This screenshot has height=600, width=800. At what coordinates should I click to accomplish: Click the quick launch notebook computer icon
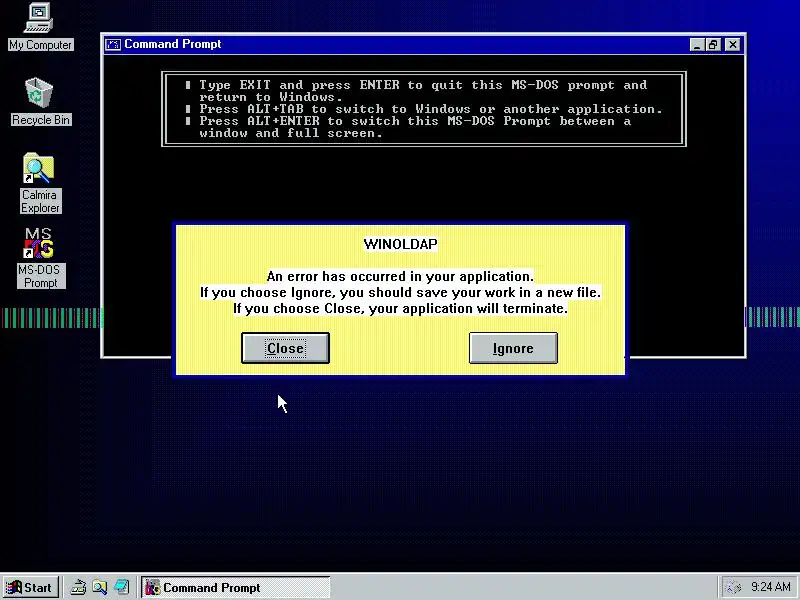coord(122,587)
